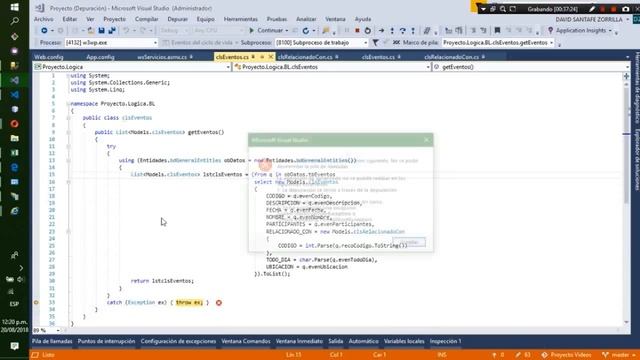
Task: Click the undo arrow icon
Action: (x=126, y=31)
